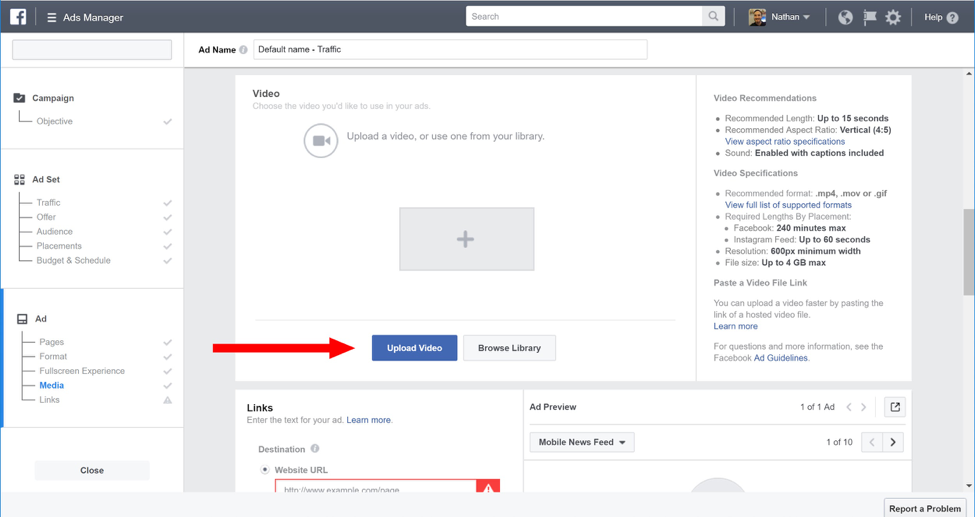Click the Media step checkmark

pyautogui.click(x=167, y=386)
